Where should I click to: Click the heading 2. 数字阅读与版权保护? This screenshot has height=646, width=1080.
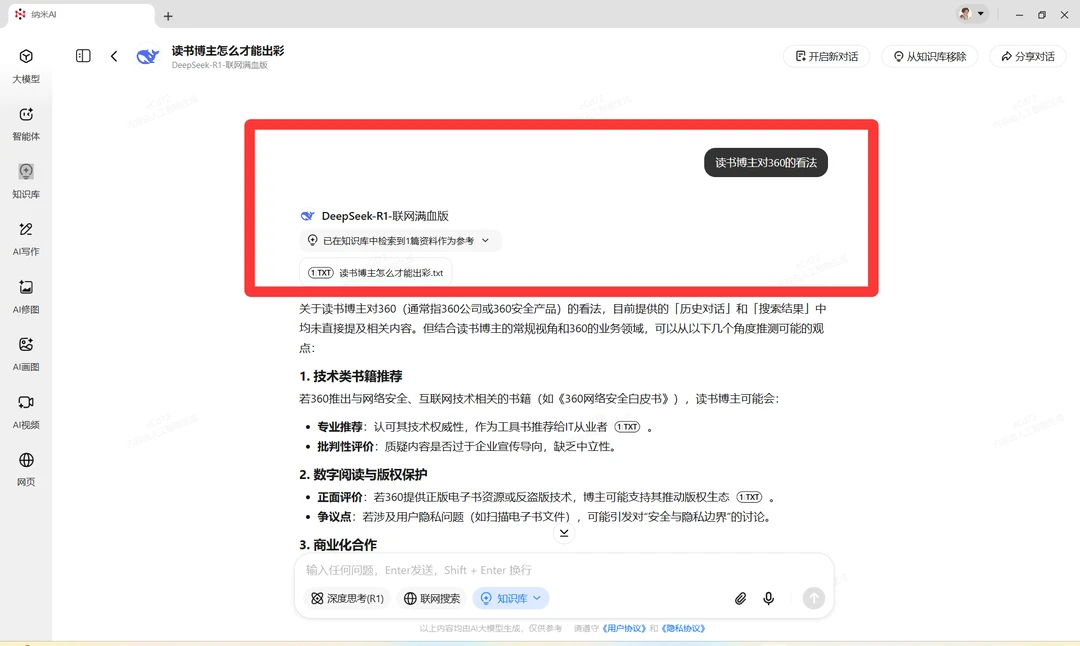(x=363, y=475)
